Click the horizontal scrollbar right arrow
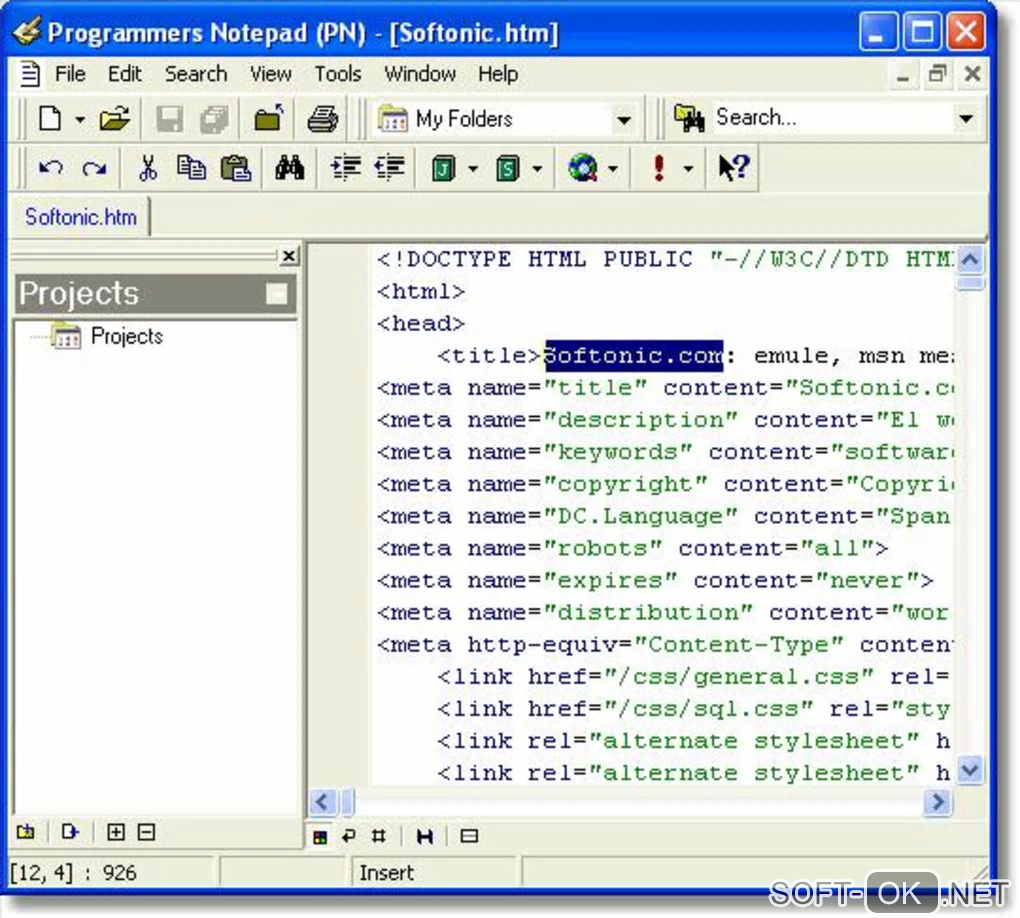 point(937,801)
